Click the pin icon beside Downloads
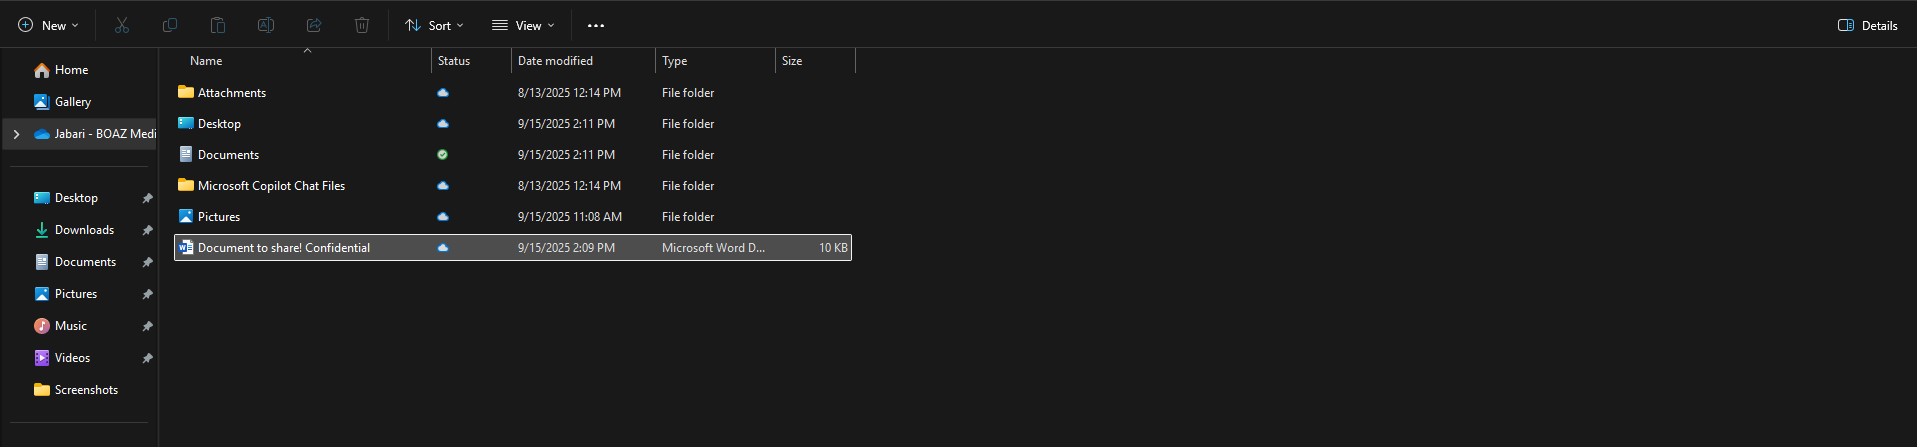This screenshot has width=1917, height=447. (147, 230)
